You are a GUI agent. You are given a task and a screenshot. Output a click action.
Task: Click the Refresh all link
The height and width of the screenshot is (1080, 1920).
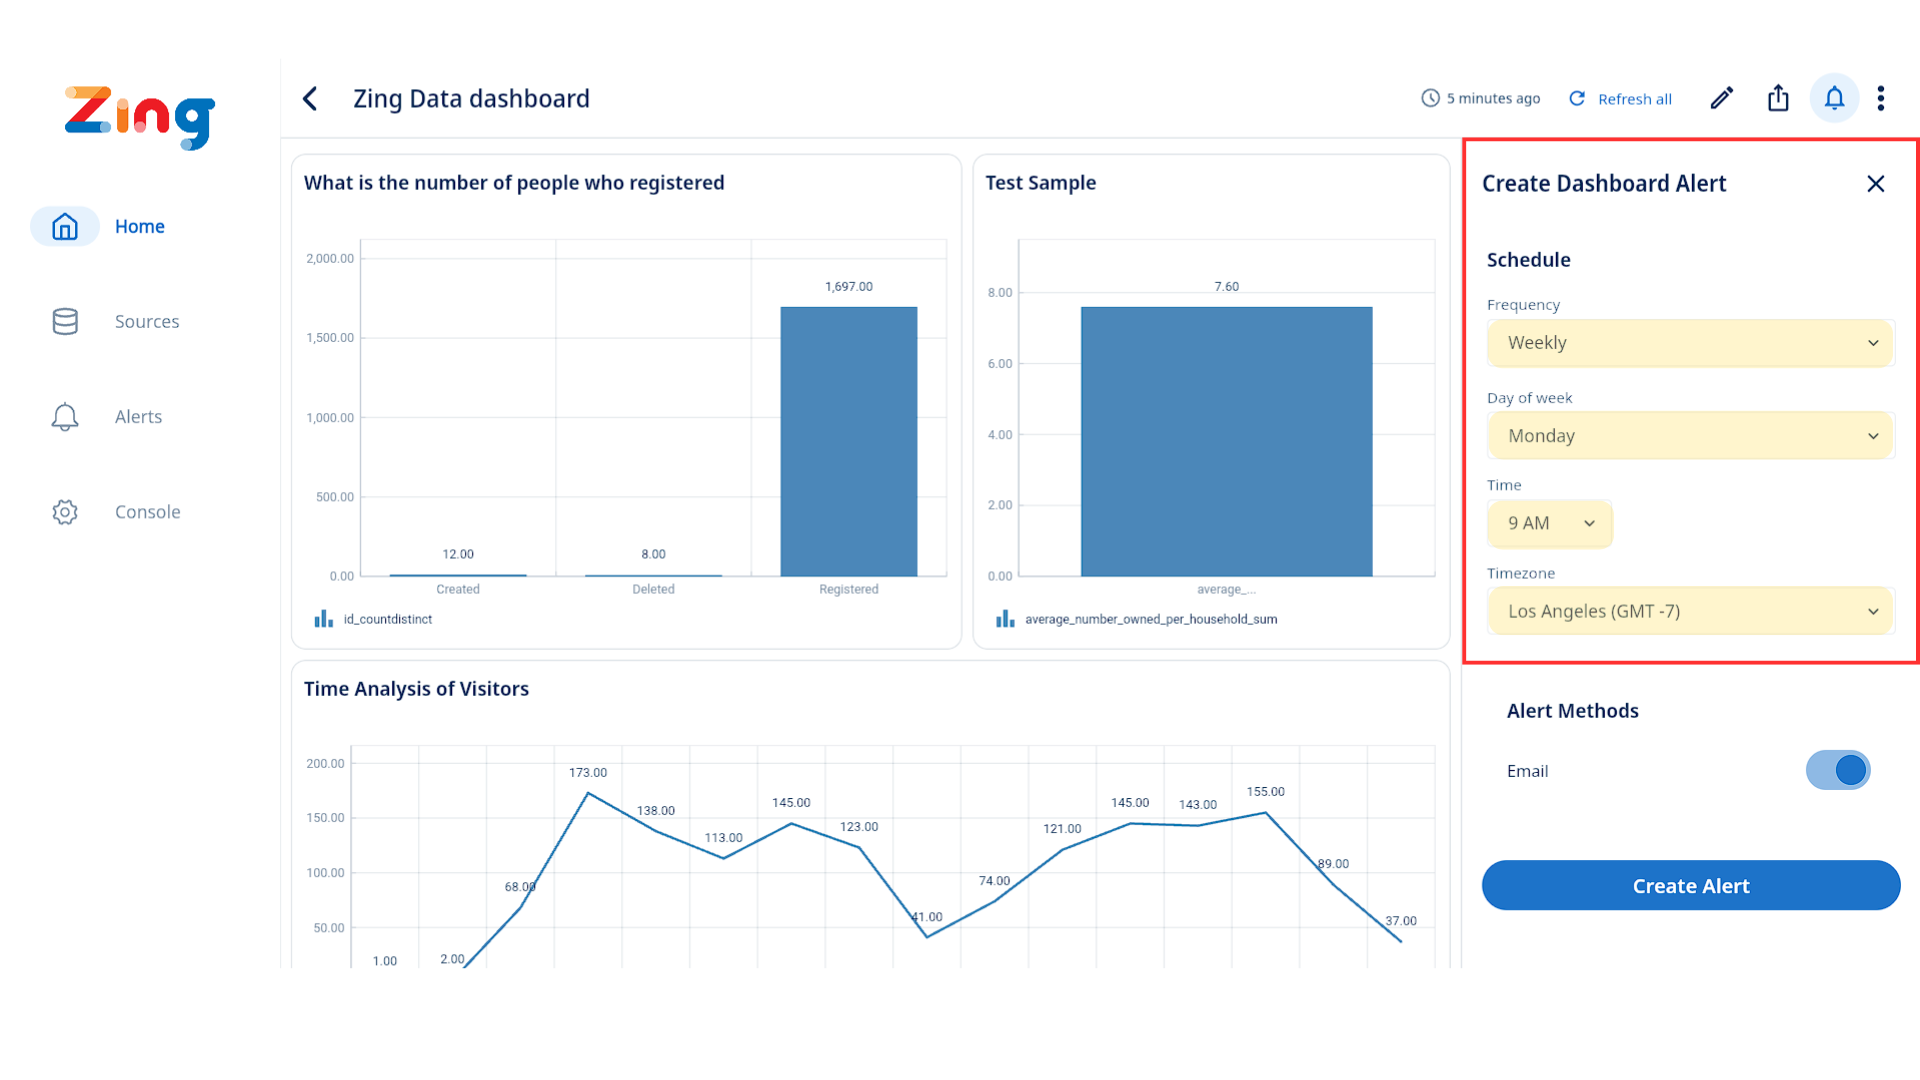(x=1633, y=99)
